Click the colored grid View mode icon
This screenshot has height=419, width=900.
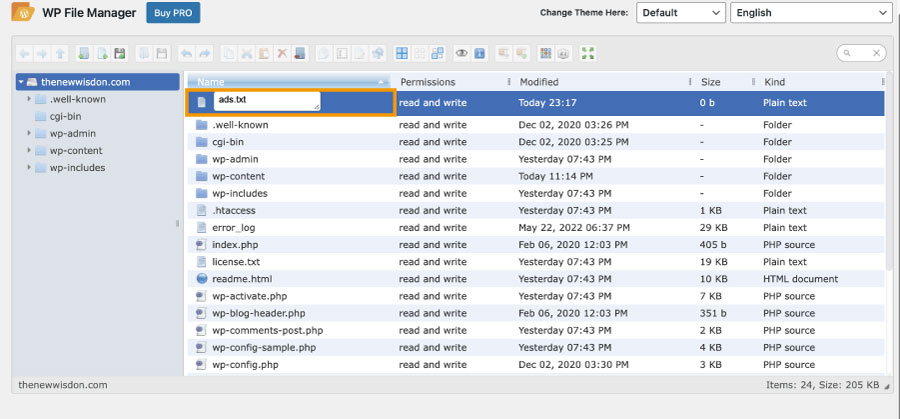546,53
